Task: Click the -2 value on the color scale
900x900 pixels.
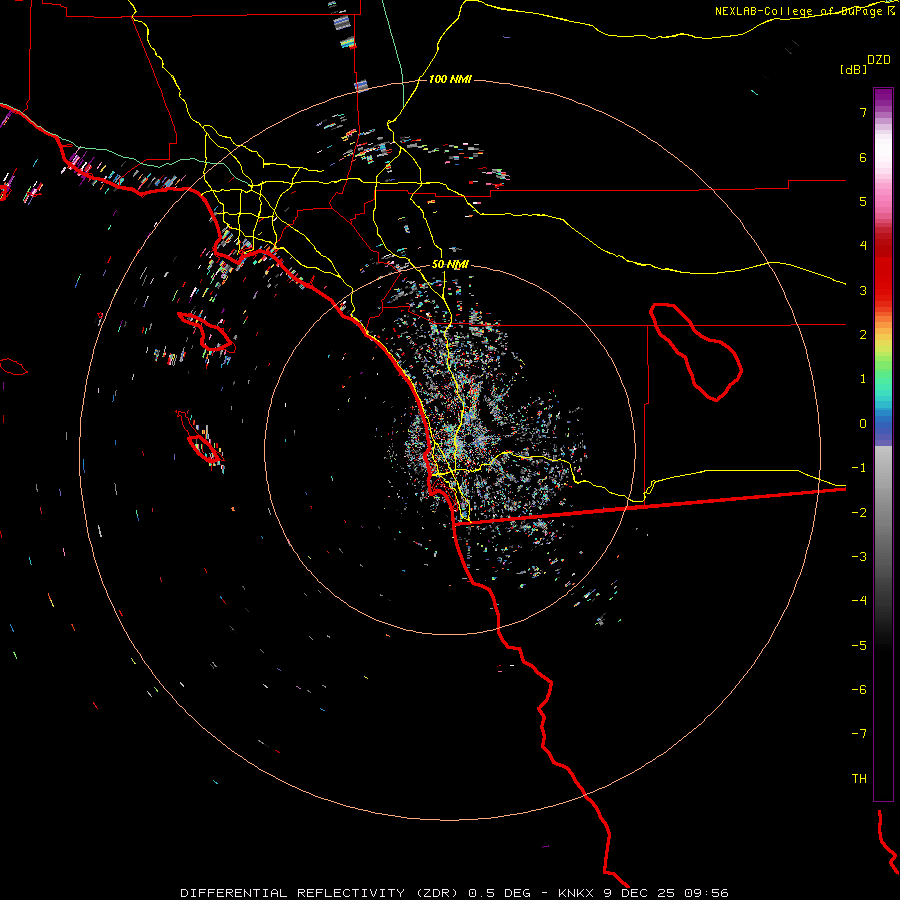Action: click(x=859, y=513)
